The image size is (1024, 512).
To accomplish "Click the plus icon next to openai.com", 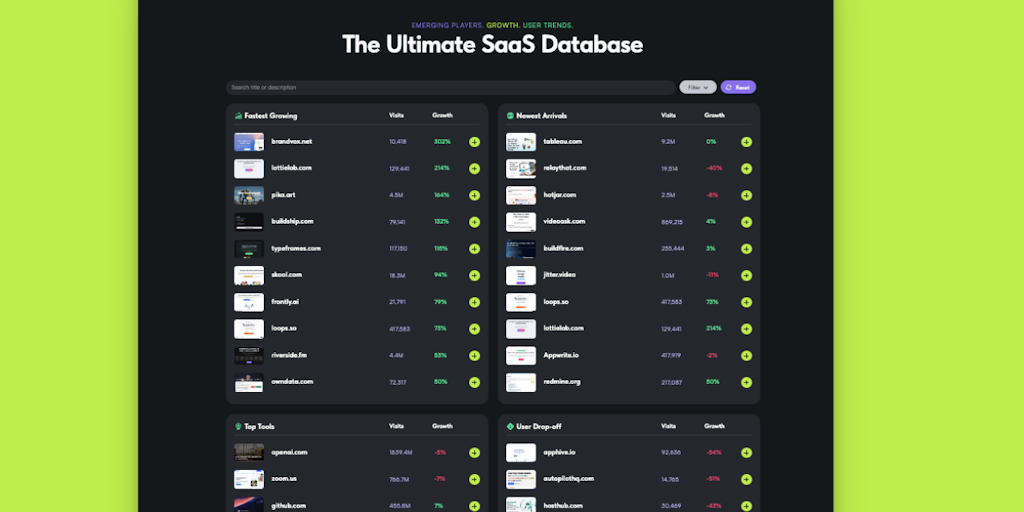I will pyautogui.click(x=474, y=453).
